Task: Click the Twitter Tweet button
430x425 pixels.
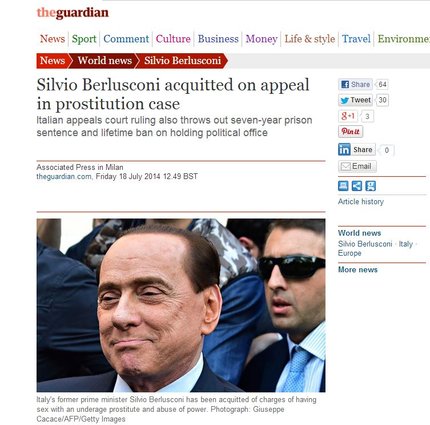Action: point(355,100)
